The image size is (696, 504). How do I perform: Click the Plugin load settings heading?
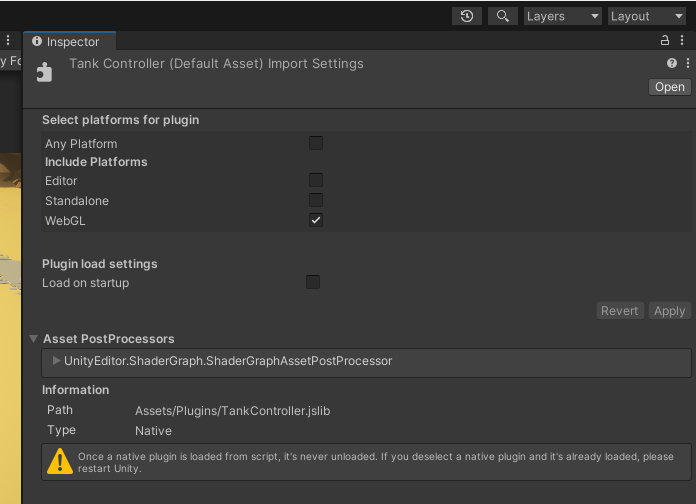[99, 264]
